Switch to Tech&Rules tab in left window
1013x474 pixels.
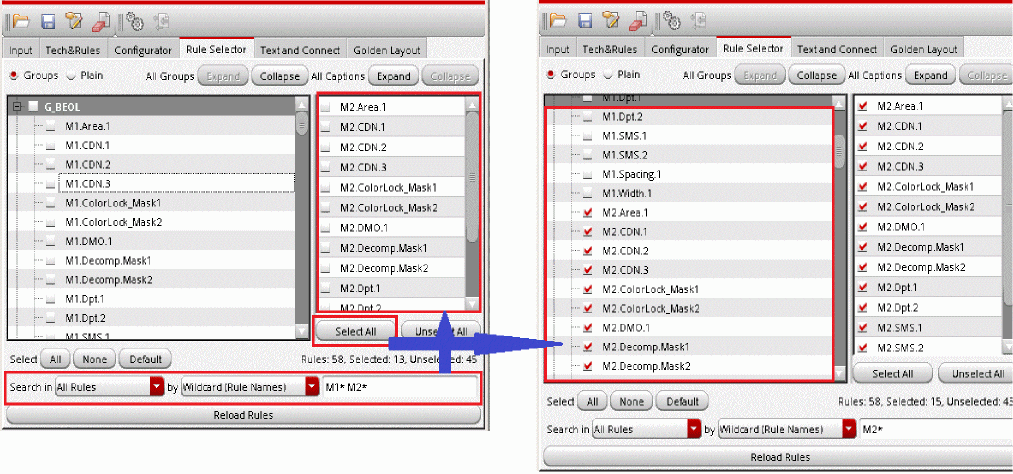click(x=73, y=50)
